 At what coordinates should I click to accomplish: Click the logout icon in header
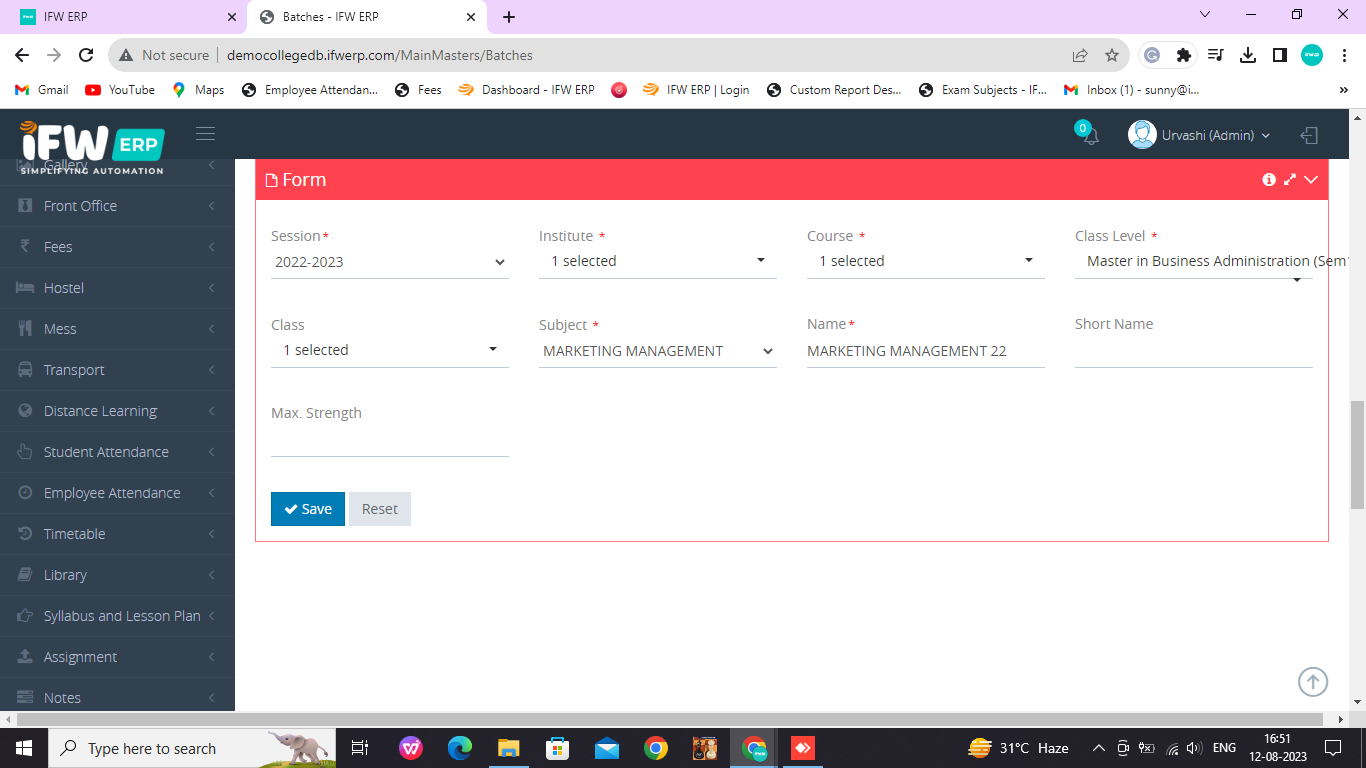tap(1309, 135)
